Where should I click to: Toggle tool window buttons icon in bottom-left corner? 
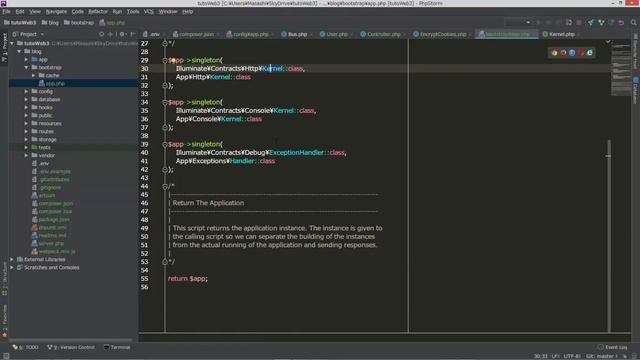tap(6, 356)
